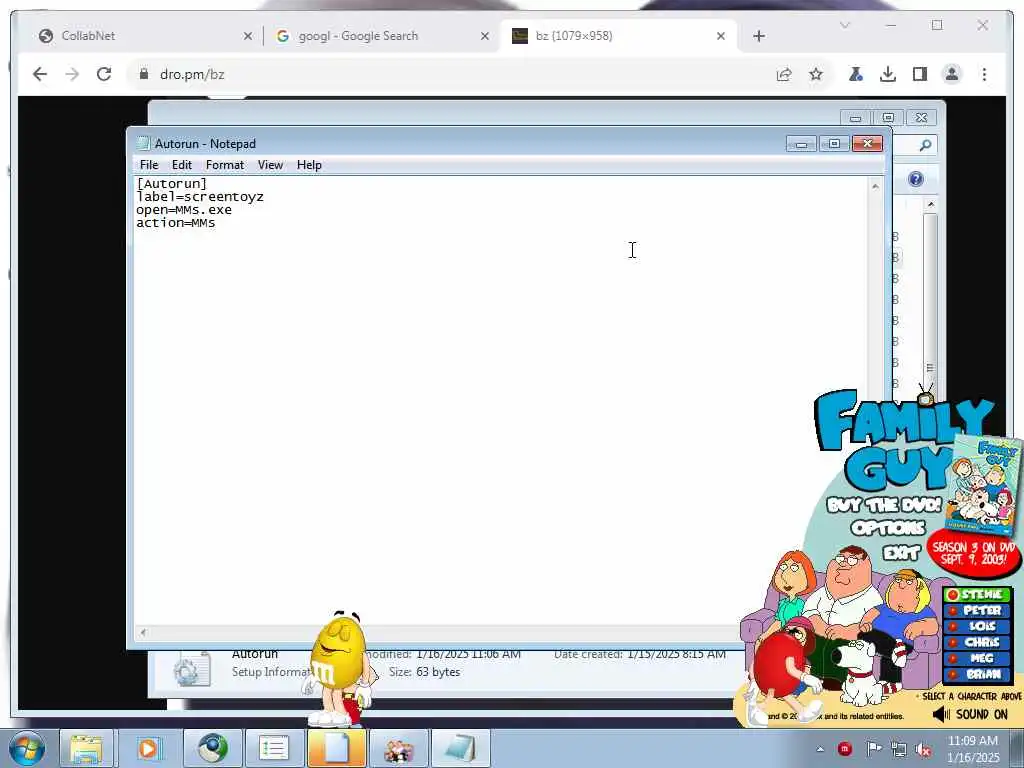
Task: Open the Windows Start orb
Action: coord(27,748)
